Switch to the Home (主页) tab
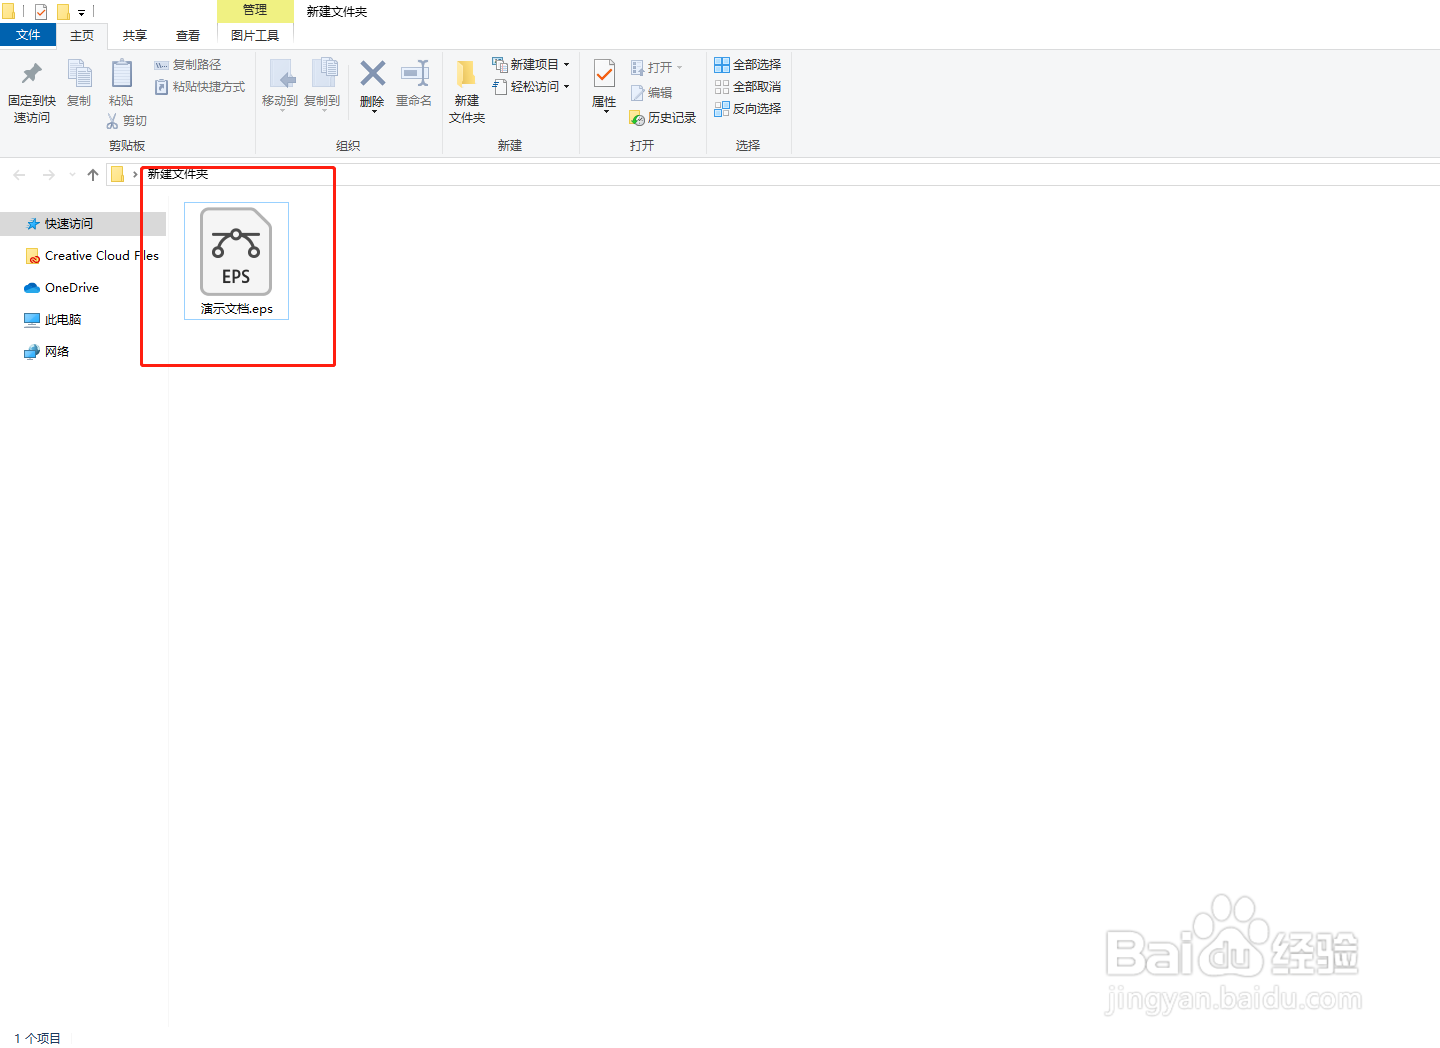The image size is (1440, 1048). coord(82,36)
